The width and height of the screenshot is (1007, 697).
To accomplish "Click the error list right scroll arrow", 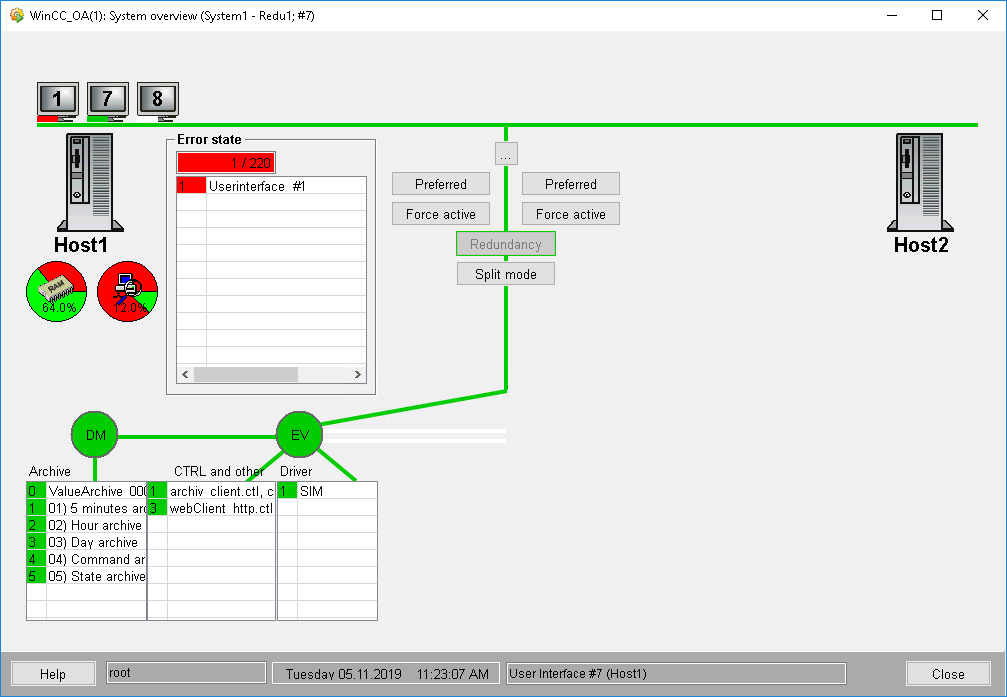I will [x=358, y=374].
